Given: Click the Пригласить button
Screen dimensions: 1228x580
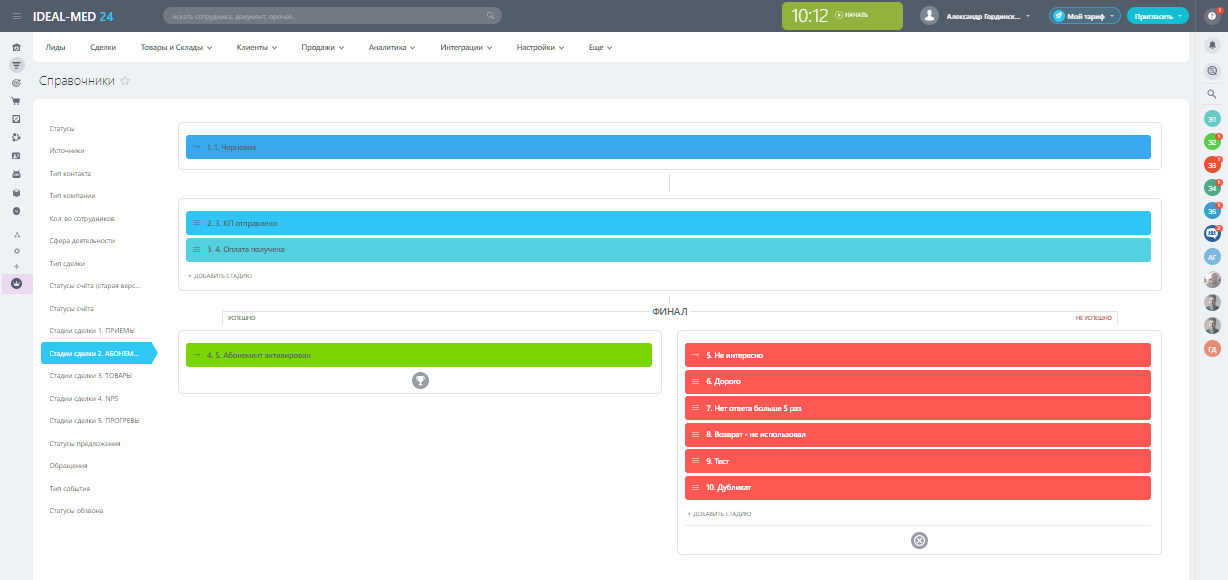Looking at the screenshot, I should [1157, 16].
